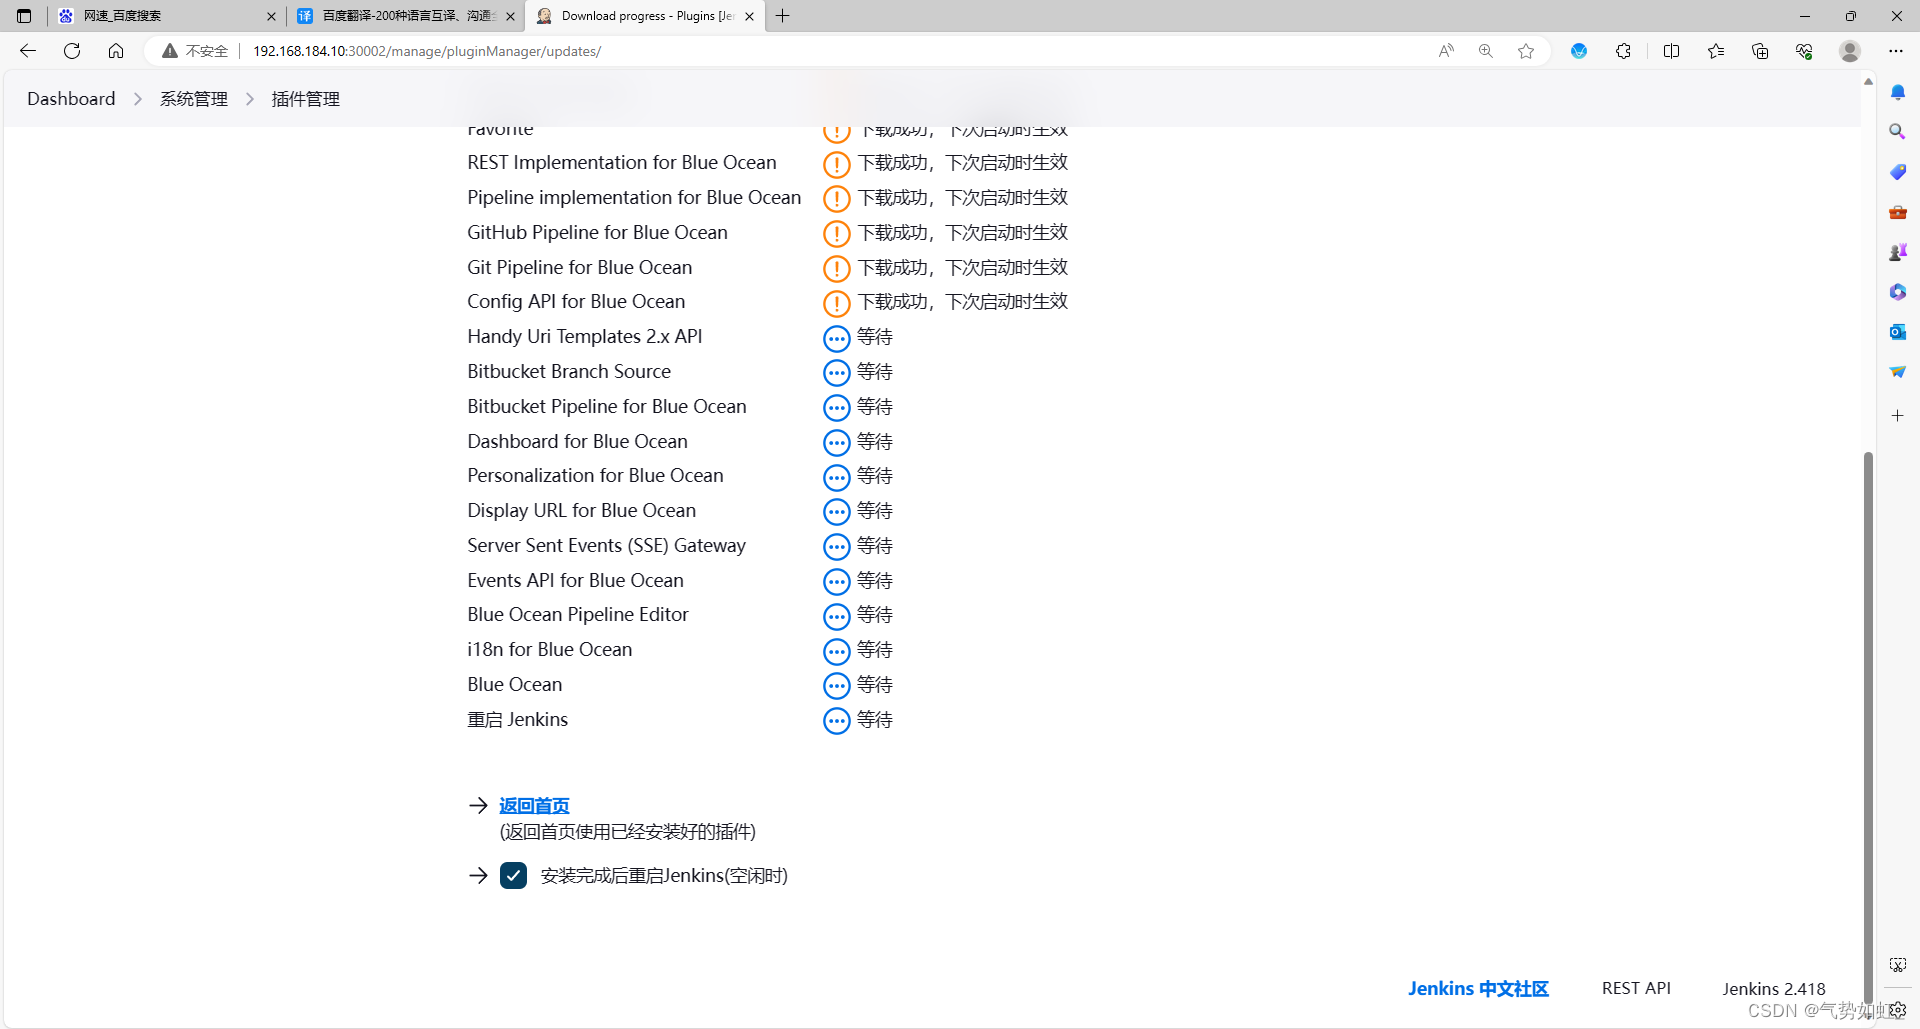The width and height of the screenshot is (1920, 1029).
Task: Click the 返回首页 link
Action: pos(534,806)
